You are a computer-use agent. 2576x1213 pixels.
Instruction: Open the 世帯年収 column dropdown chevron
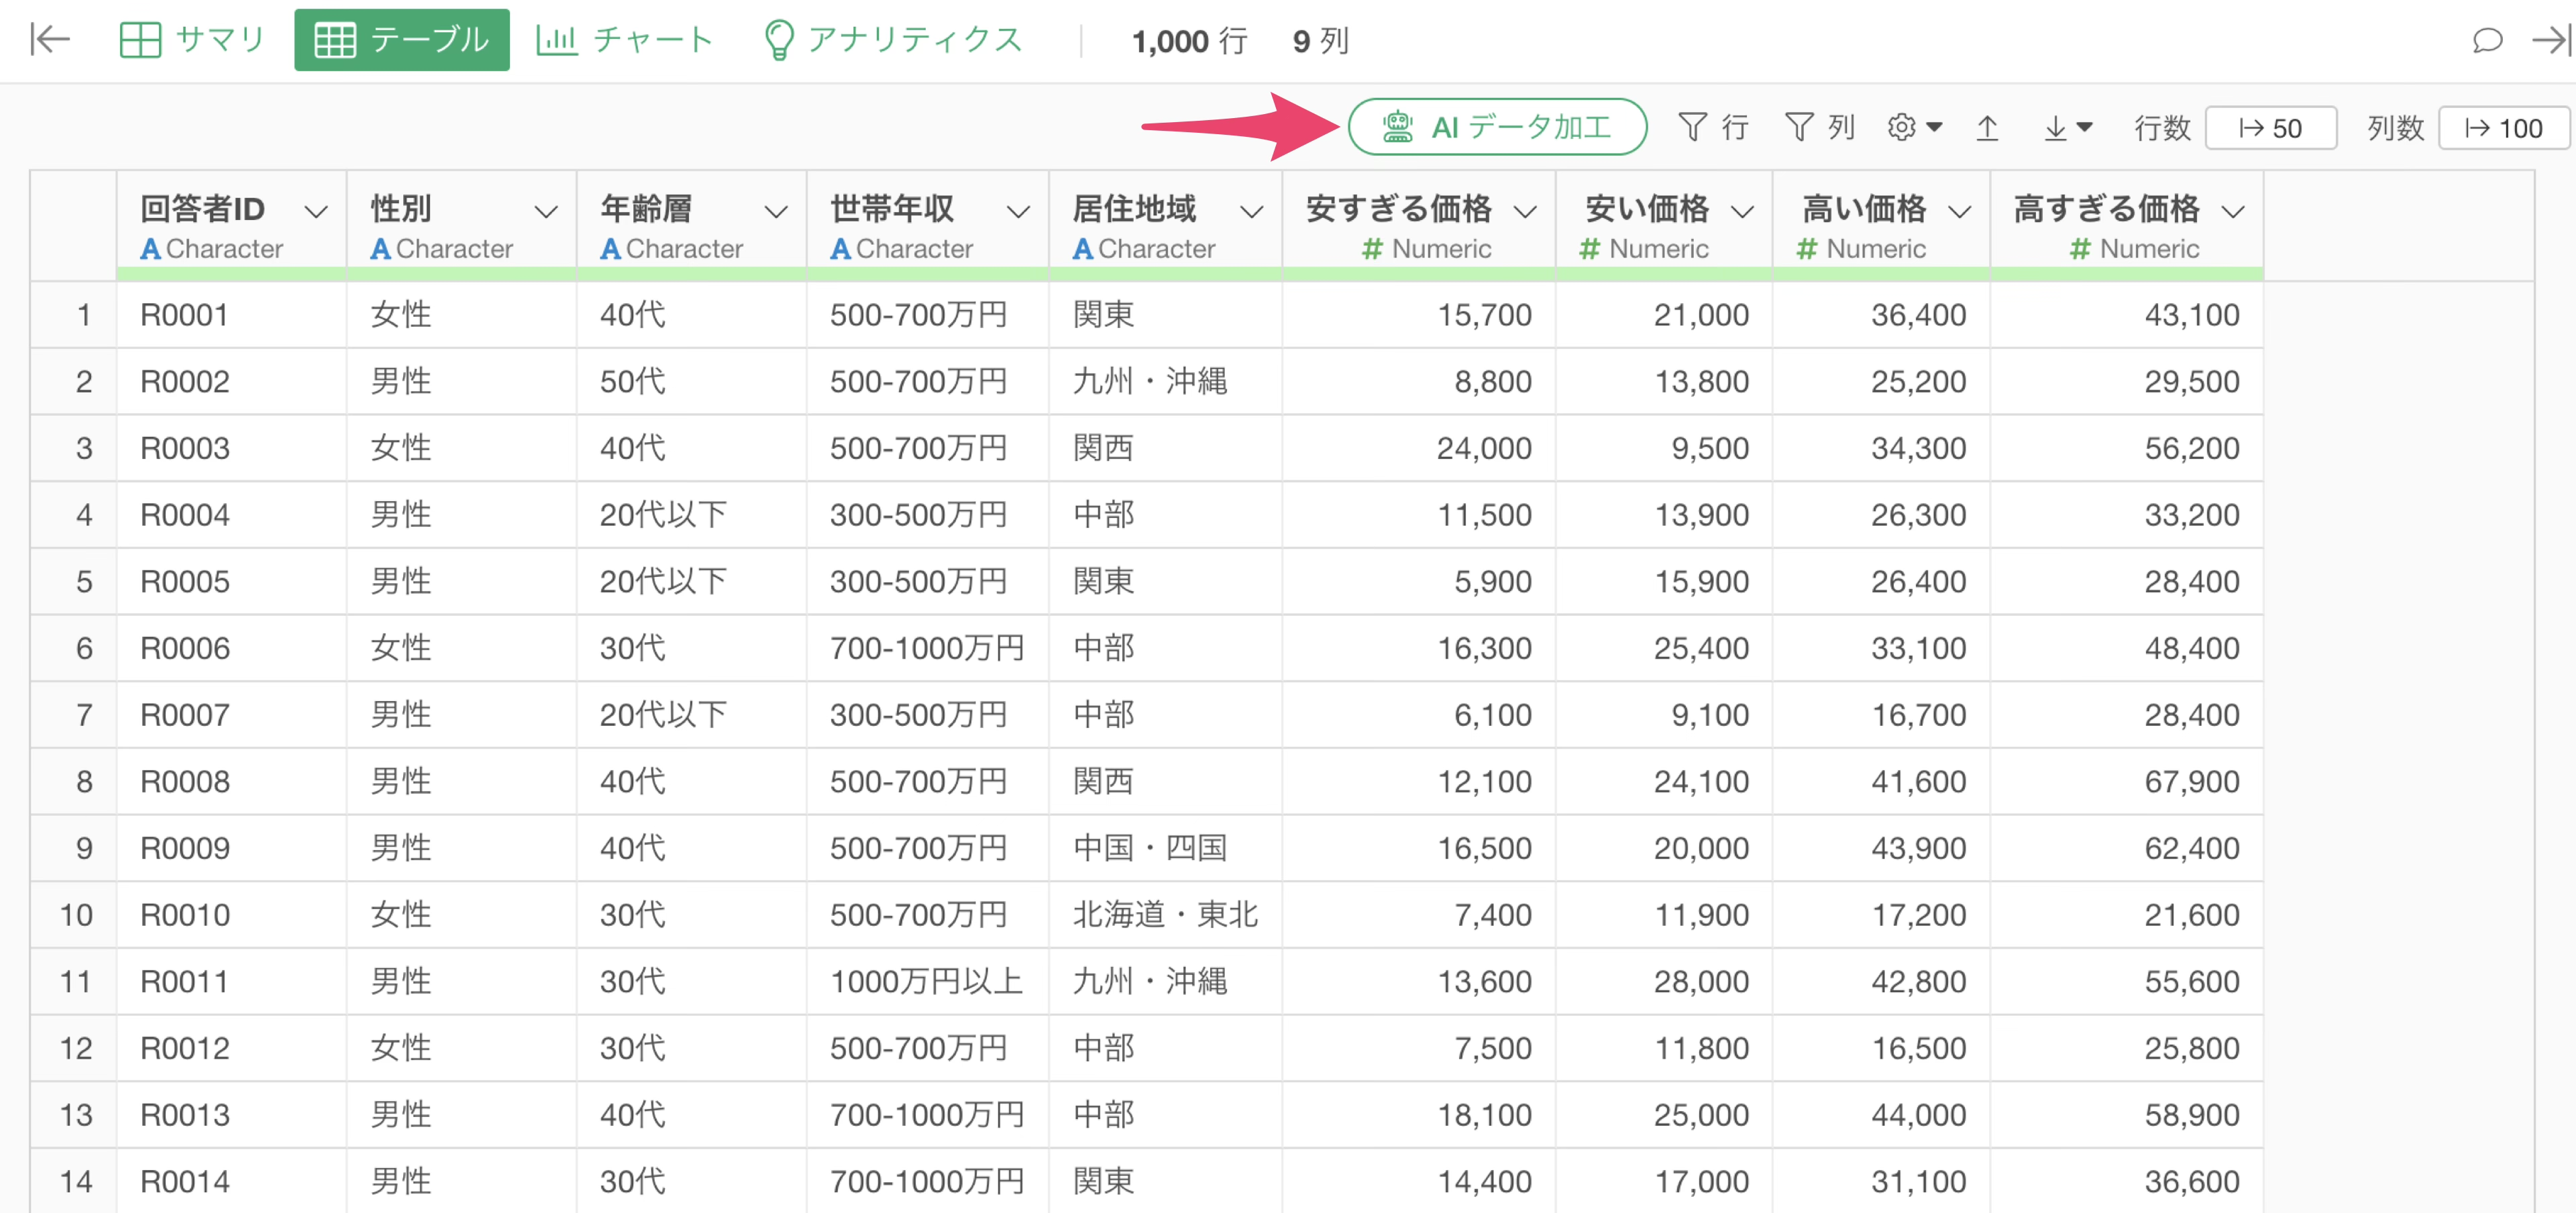point(1017,212)
